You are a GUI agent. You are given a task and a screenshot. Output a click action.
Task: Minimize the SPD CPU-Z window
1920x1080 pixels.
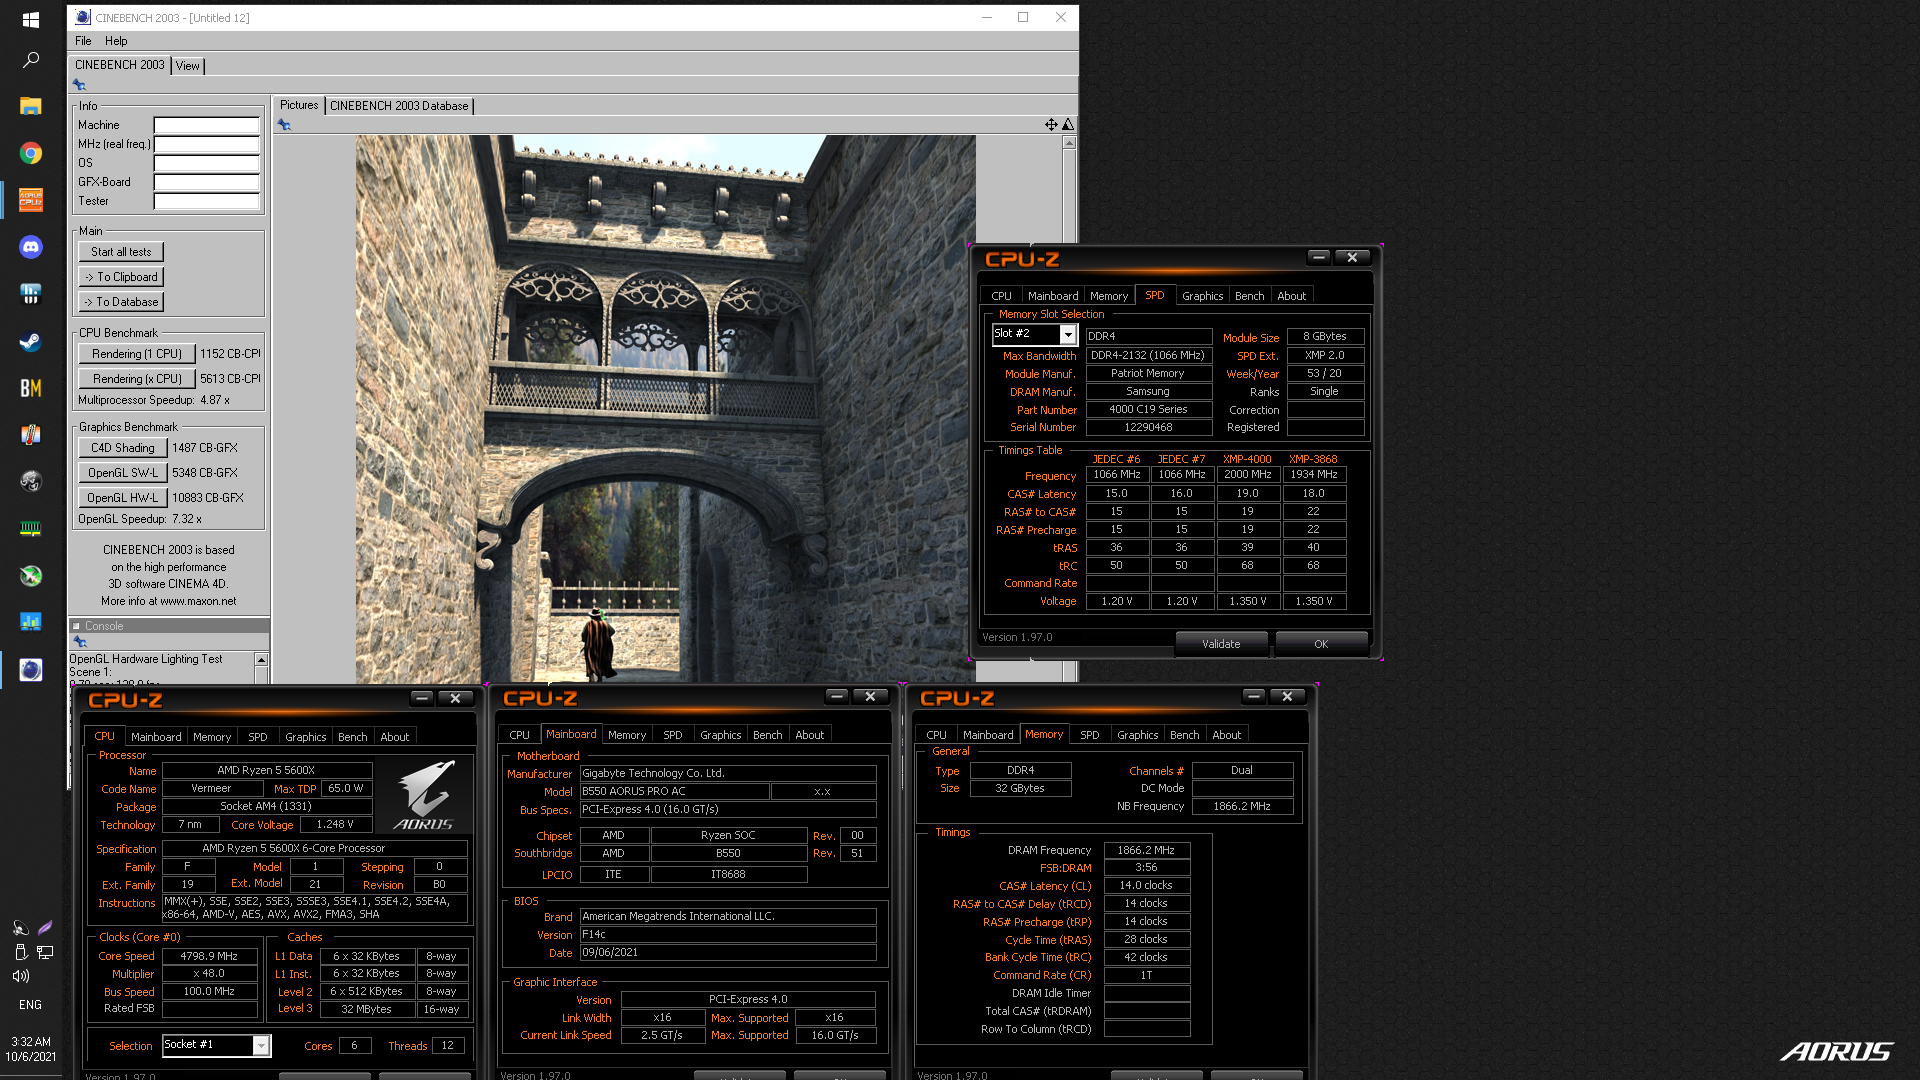tap(1319, 258)
